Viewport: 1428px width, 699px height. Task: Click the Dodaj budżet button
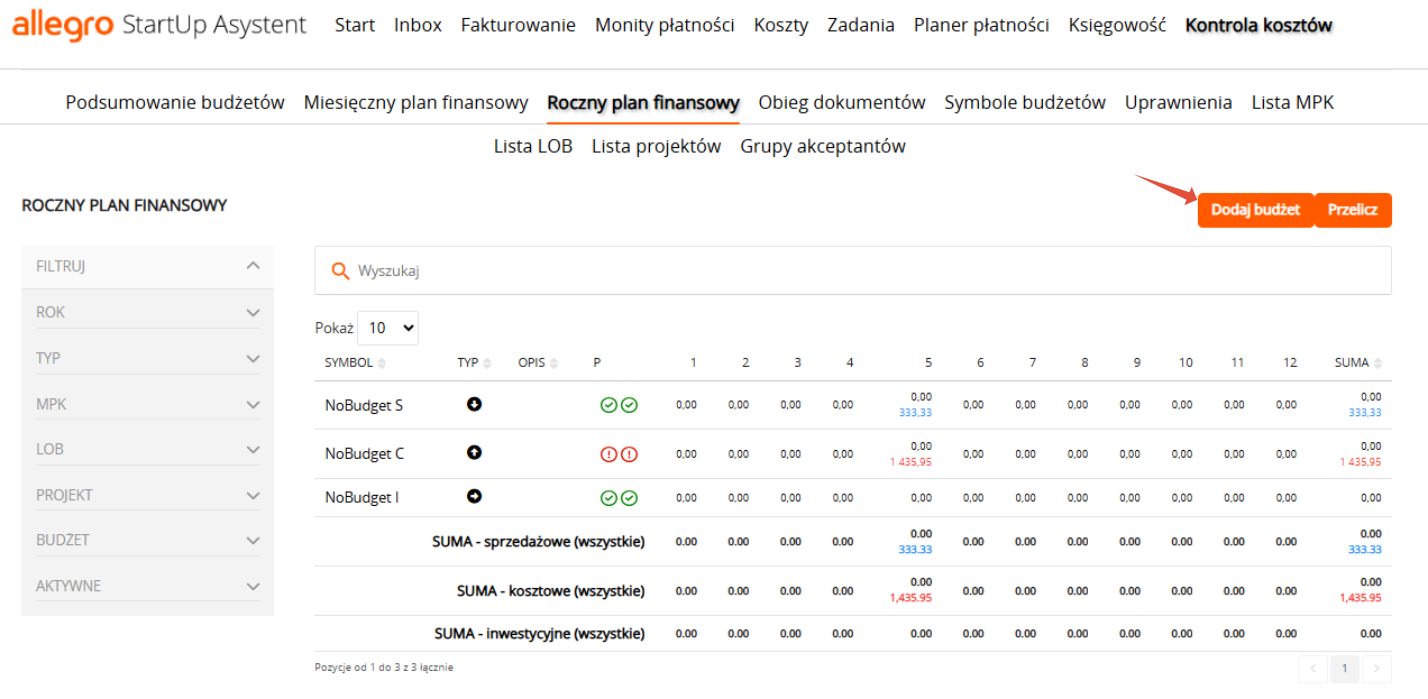click(1255, 210)
